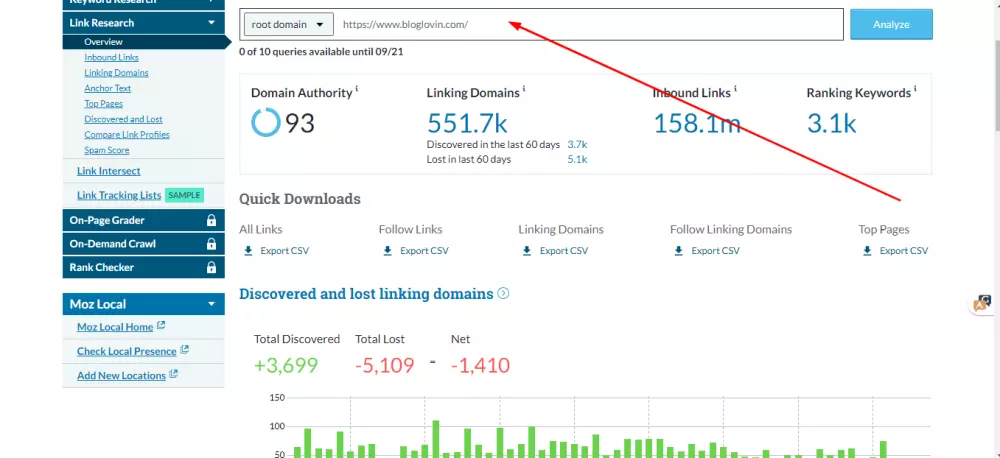This screenshot has height=458, width=1000.
Task: Open Discovered and lost linking domains heading
Action: 366,293
